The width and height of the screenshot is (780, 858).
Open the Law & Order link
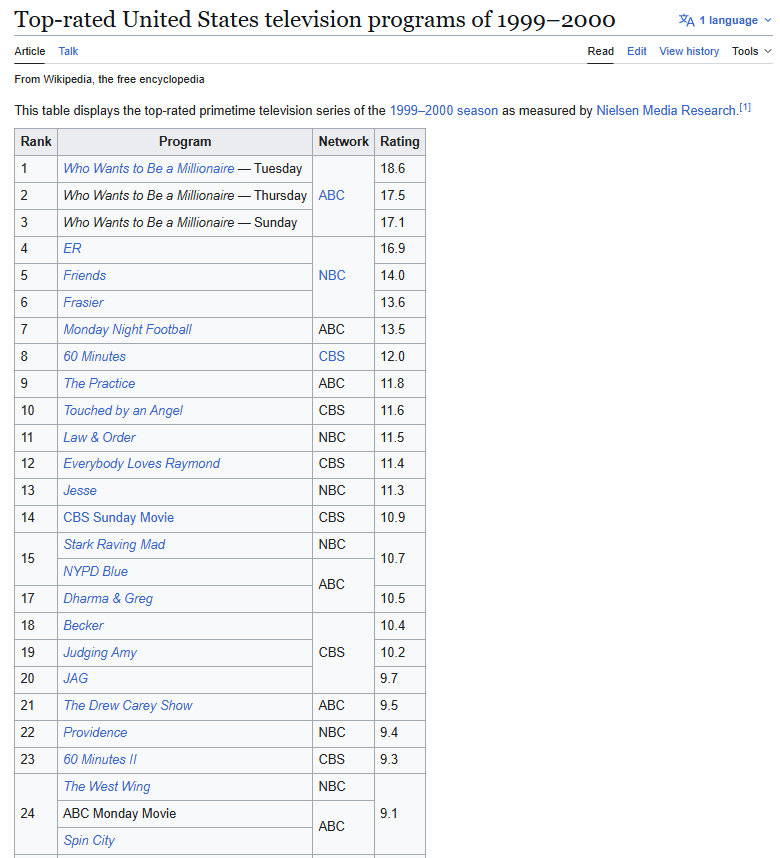[x=100, y=437]
